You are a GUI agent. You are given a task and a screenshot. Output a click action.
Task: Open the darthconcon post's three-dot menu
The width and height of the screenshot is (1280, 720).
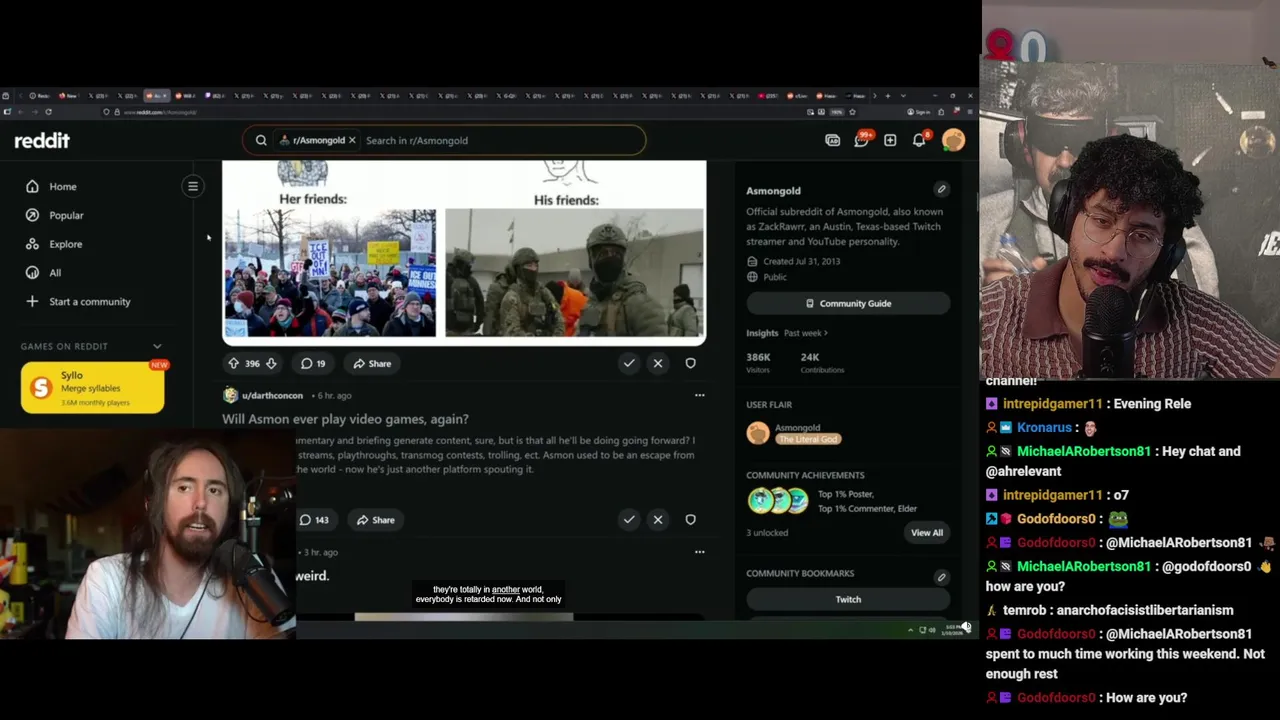700,395
